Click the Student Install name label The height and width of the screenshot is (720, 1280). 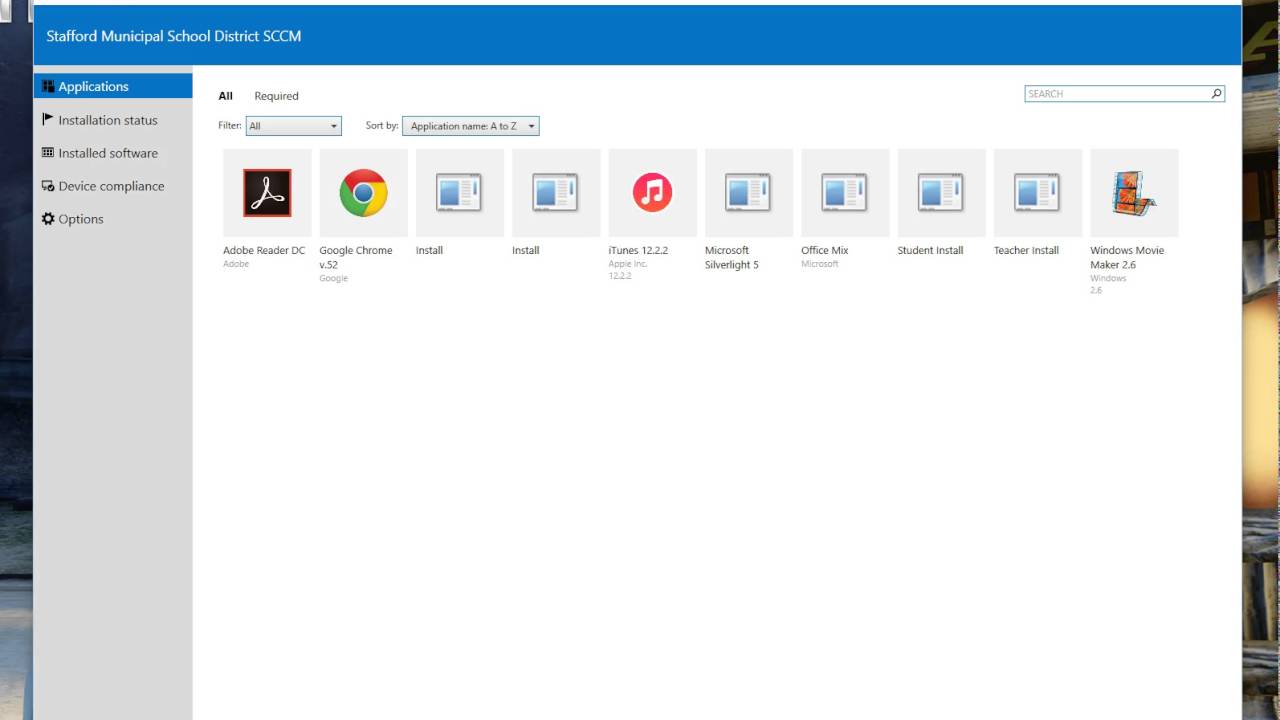tap(930, 250)
